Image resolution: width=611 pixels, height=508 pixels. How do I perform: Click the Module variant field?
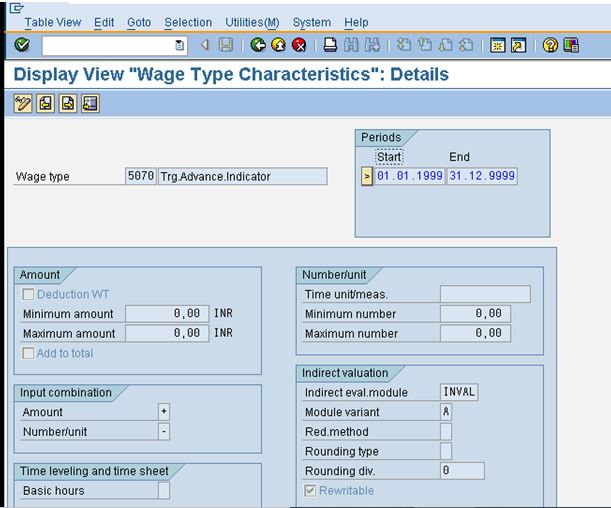[446, 412]
